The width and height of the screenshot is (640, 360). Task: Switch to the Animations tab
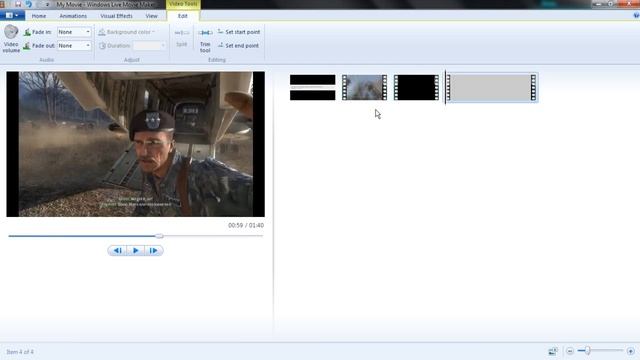click(73, 16)
